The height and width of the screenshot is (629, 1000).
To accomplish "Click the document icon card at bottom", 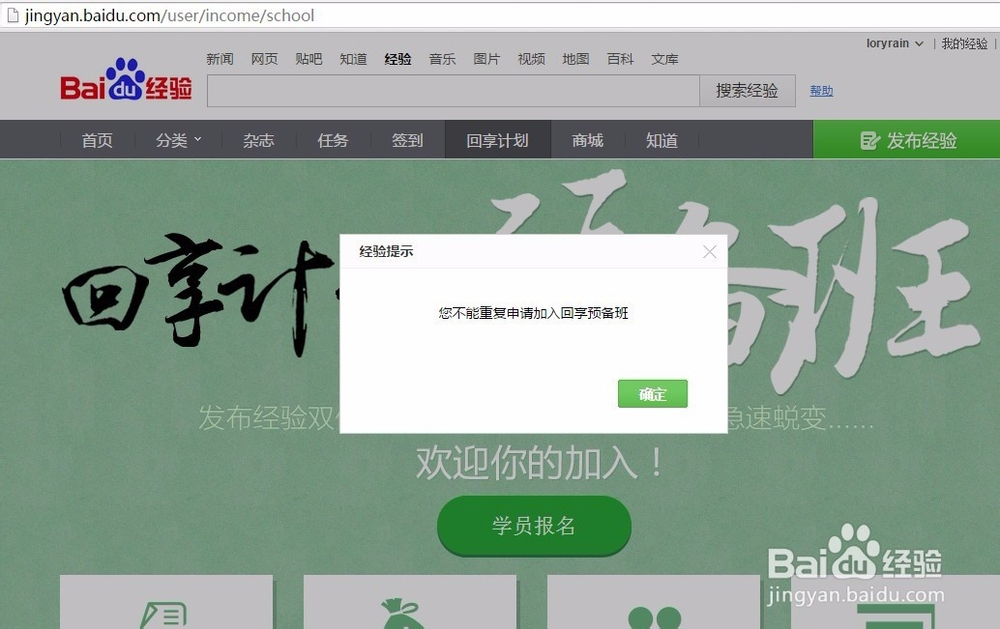I will pos(166,602).
